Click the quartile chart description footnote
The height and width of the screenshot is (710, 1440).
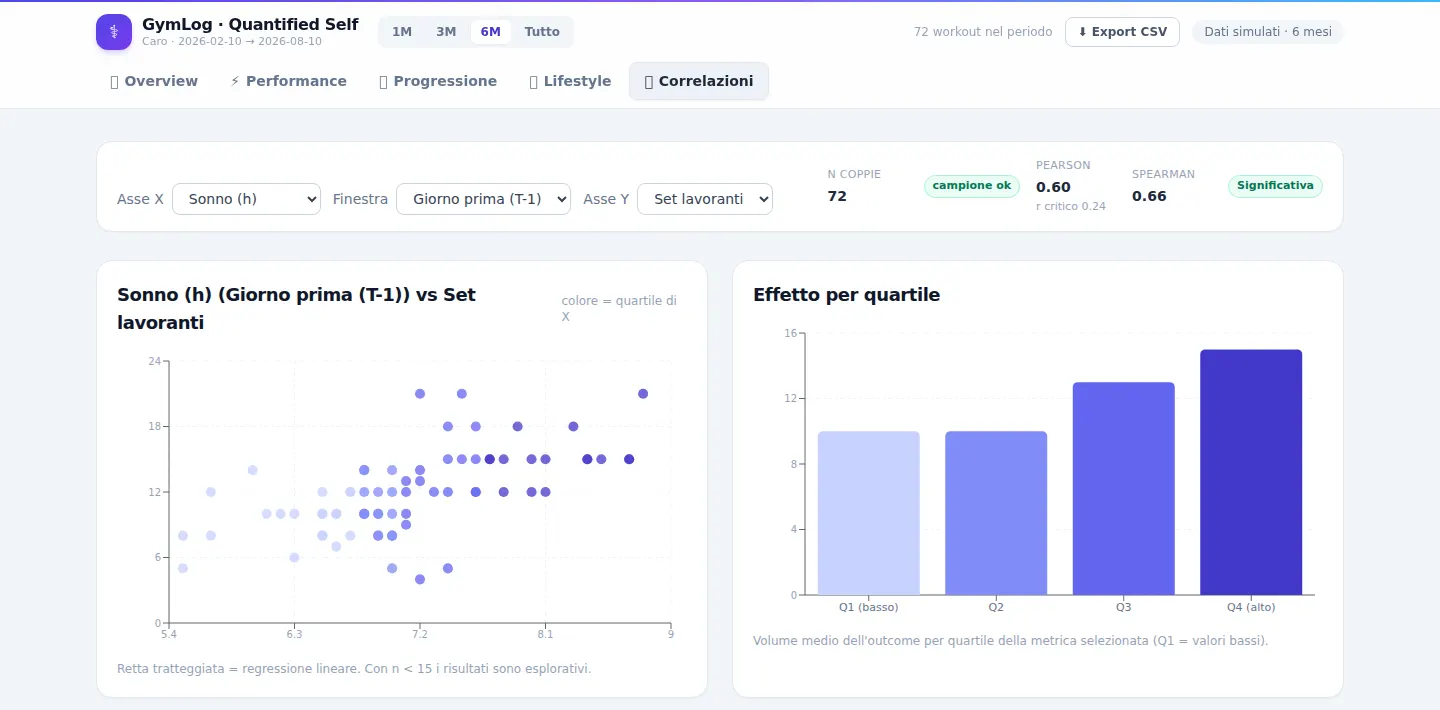1010,640
